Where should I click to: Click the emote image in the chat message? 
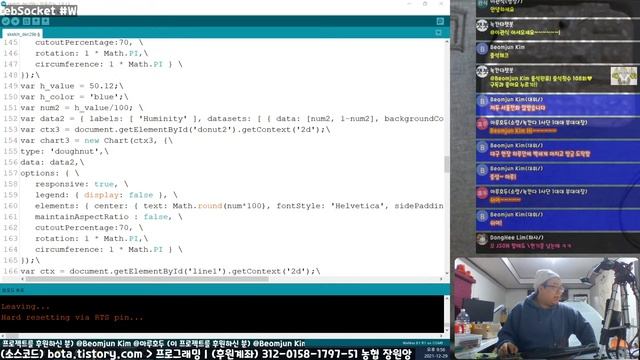[623, 76]
